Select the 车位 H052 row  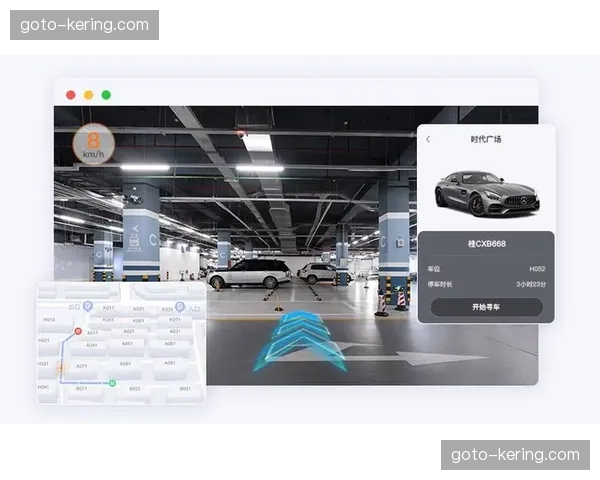pyautogui.click(x=486, y=268)
